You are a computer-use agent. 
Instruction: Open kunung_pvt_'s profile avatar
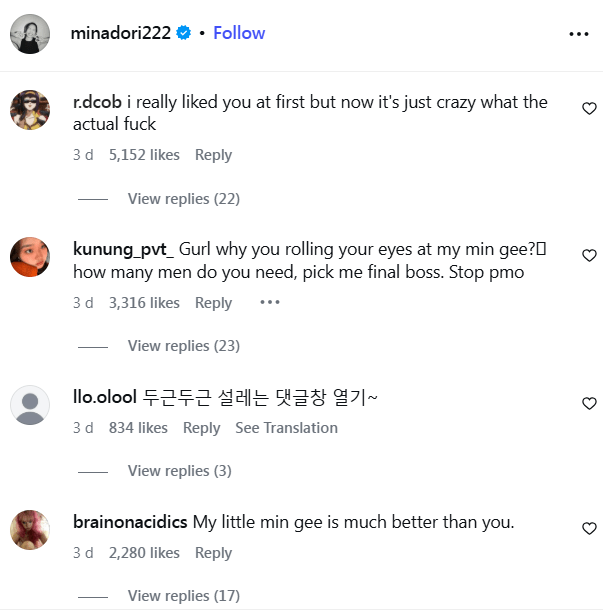(x=30, y=257)
